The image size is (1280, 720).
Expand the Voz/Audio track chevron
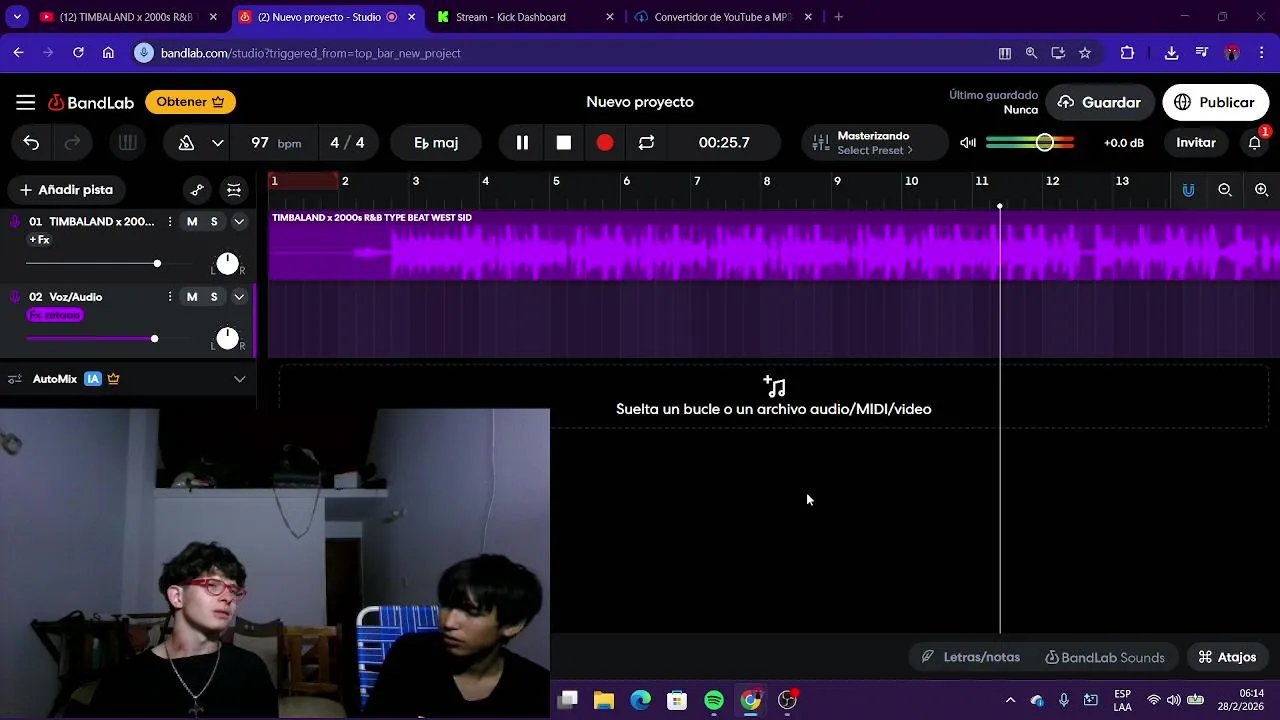239,297
